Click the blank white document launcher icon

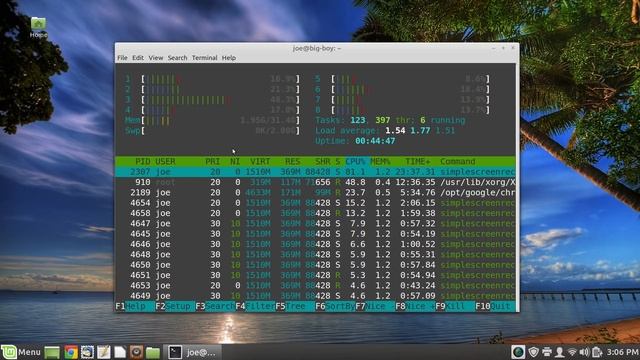point(120,352)
